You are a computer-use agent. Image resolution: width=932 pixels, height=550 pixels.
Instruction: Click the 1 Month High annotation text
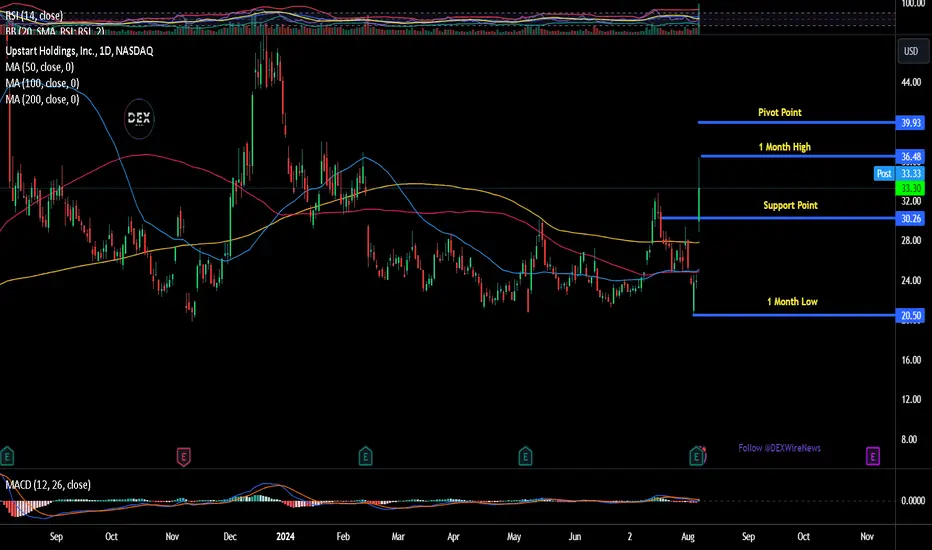785,147
